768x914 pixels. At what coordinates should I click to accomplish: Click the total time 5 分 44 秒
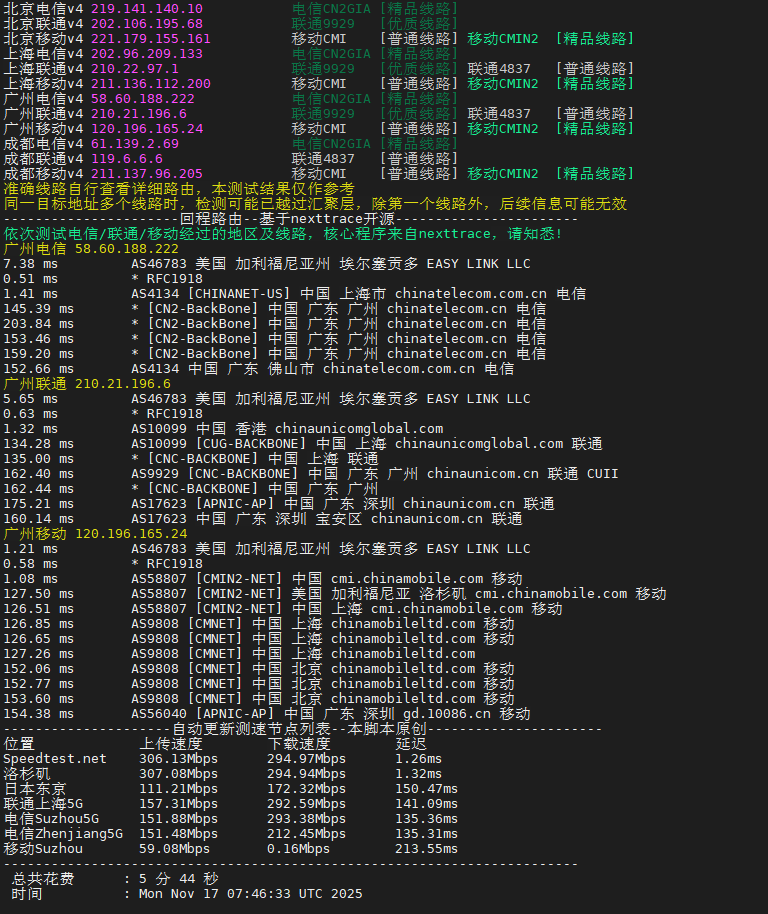pyautogui.click(x=170, y=878)
